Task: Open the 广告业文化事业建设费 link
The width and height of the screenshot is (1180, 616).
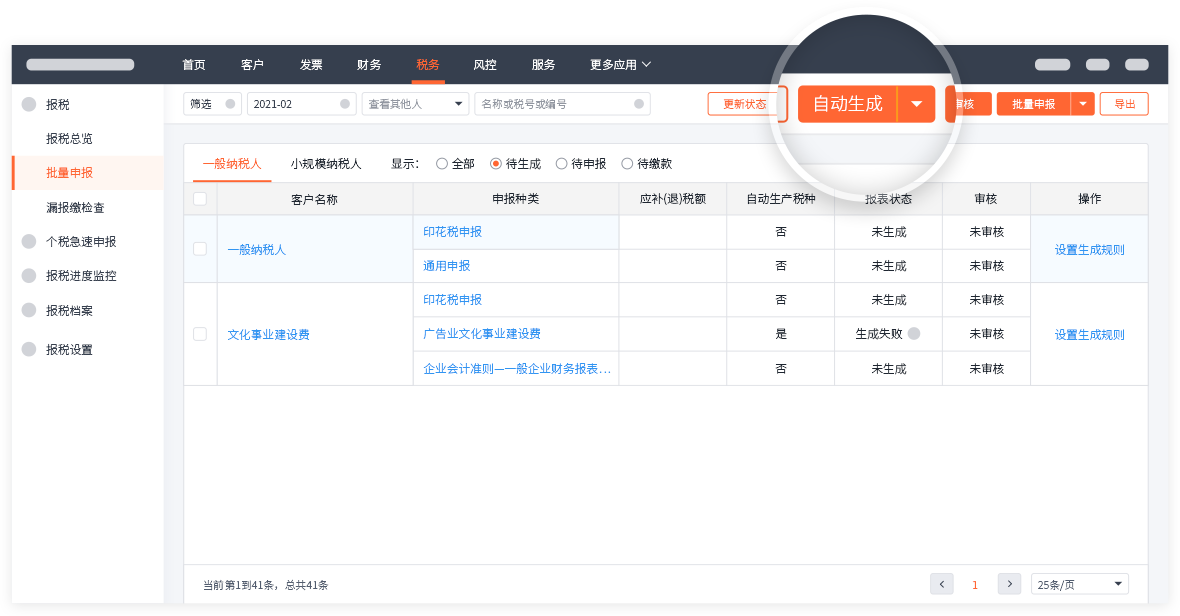Action: pos(482,333)
